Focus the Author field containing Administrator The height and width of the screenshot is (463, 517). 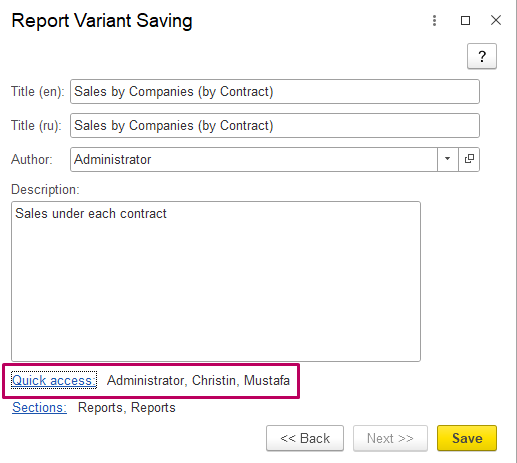254,159
